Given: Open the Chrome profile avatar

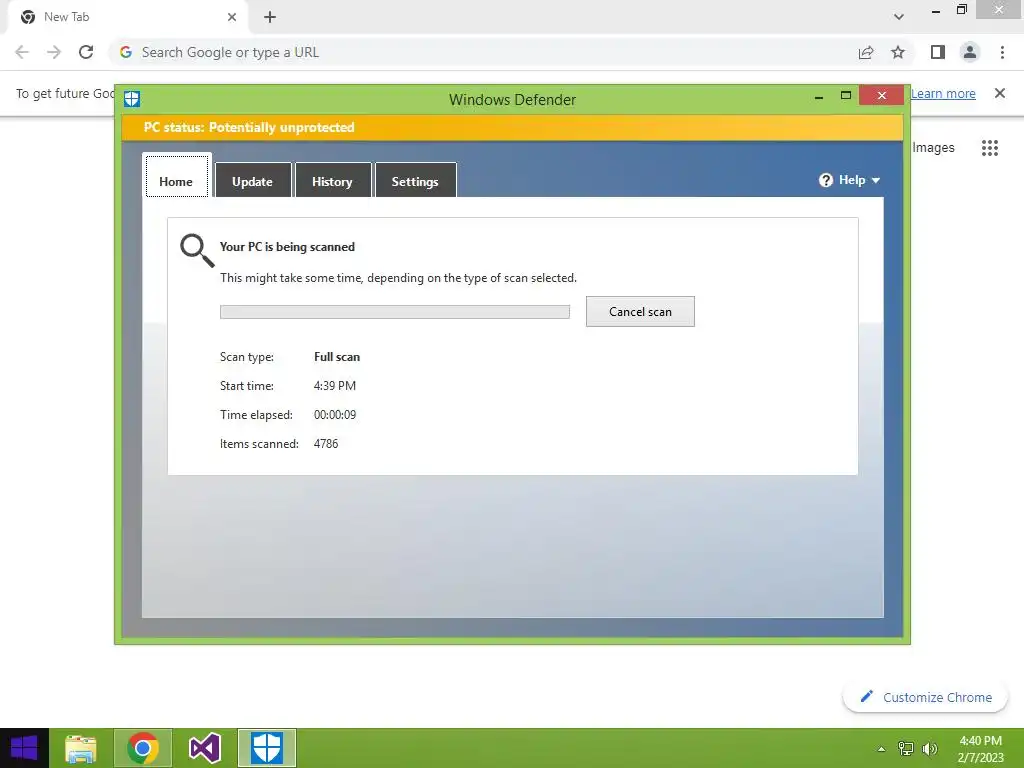Looking at the screenshot, I should point(970,52).
